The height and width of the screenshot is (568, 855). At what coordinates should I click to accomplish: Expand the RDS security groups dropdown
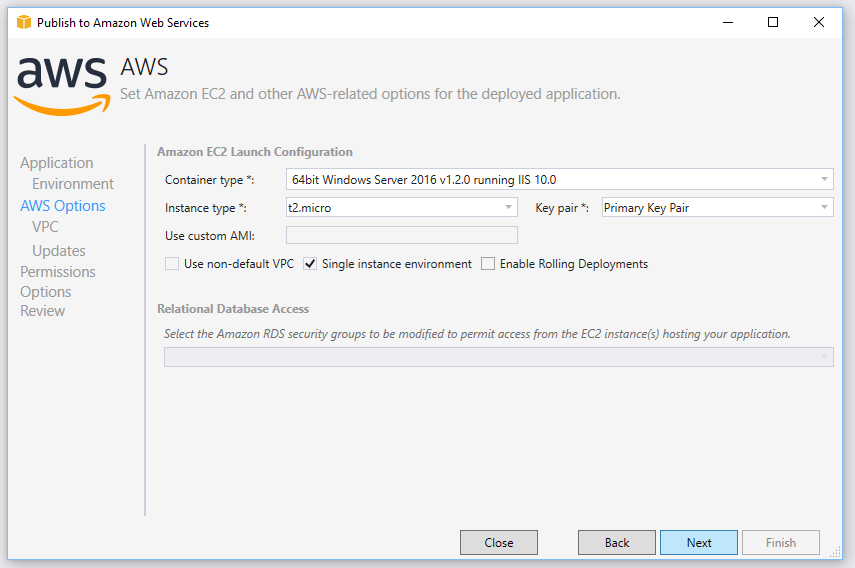click(x=498, y=357)
